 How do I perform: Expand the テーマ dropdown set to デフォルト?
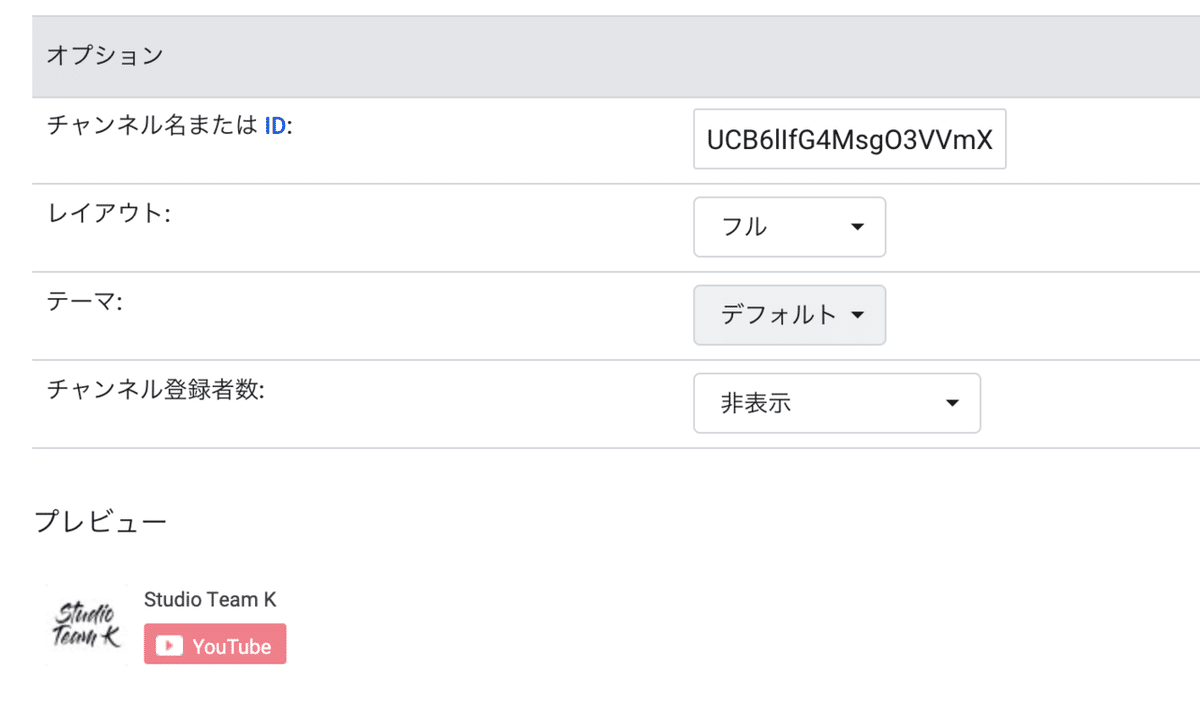tap(789, 315)
